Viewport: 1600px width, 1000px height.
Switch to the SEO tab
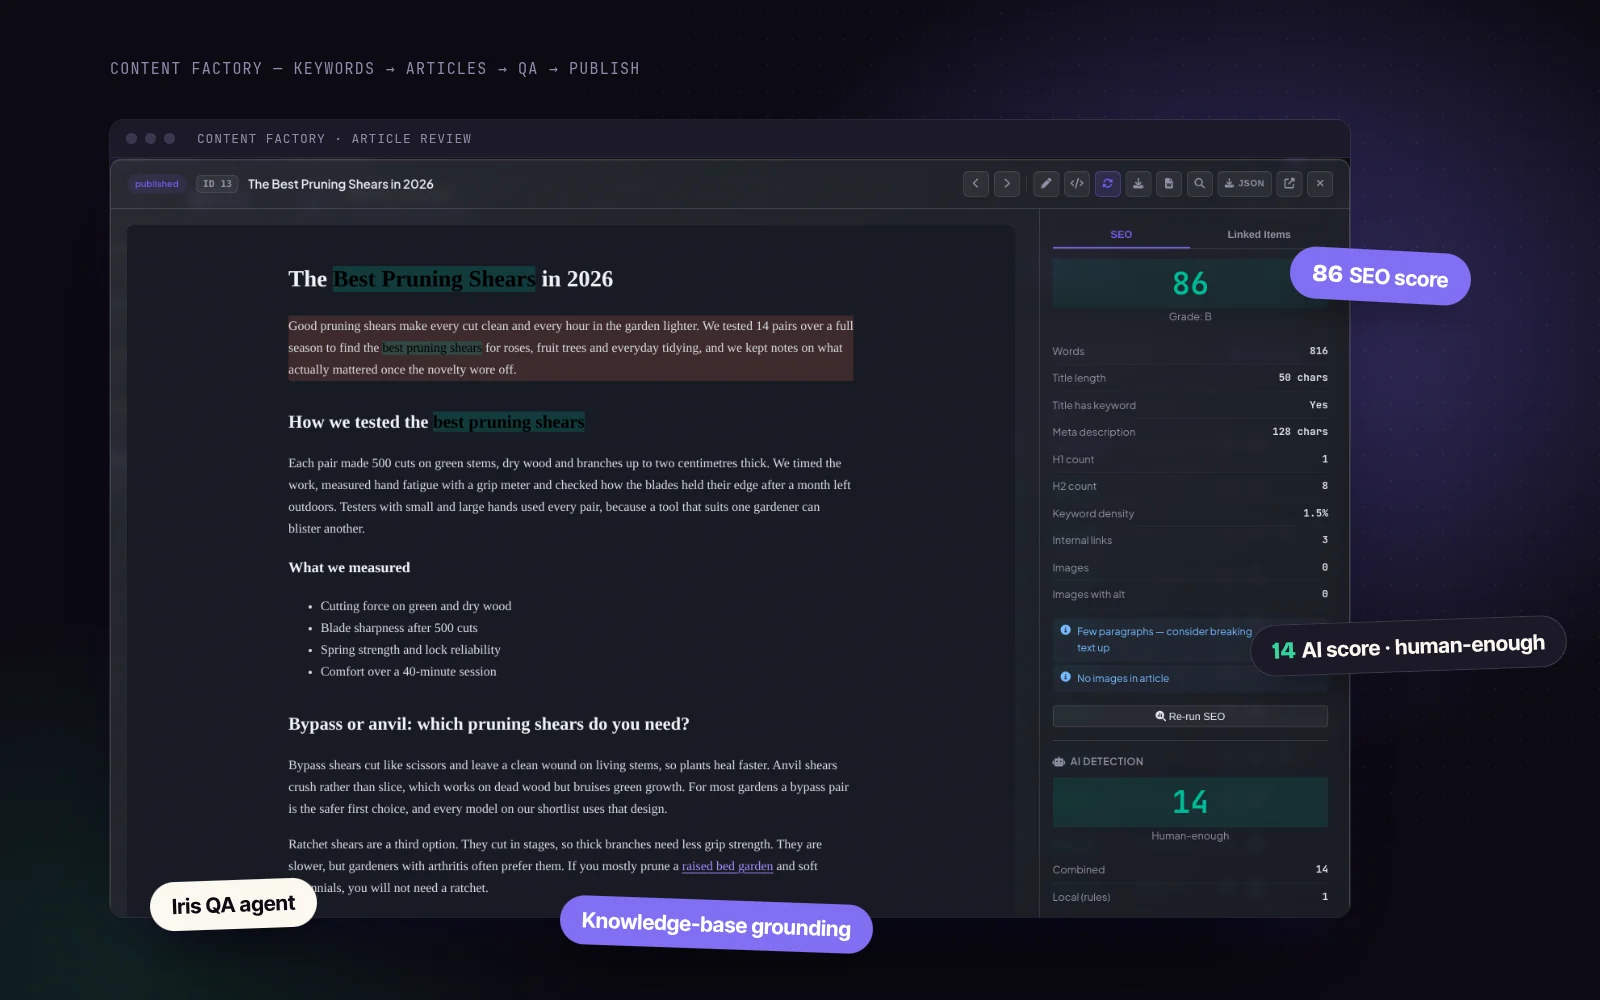(1121, 235)
